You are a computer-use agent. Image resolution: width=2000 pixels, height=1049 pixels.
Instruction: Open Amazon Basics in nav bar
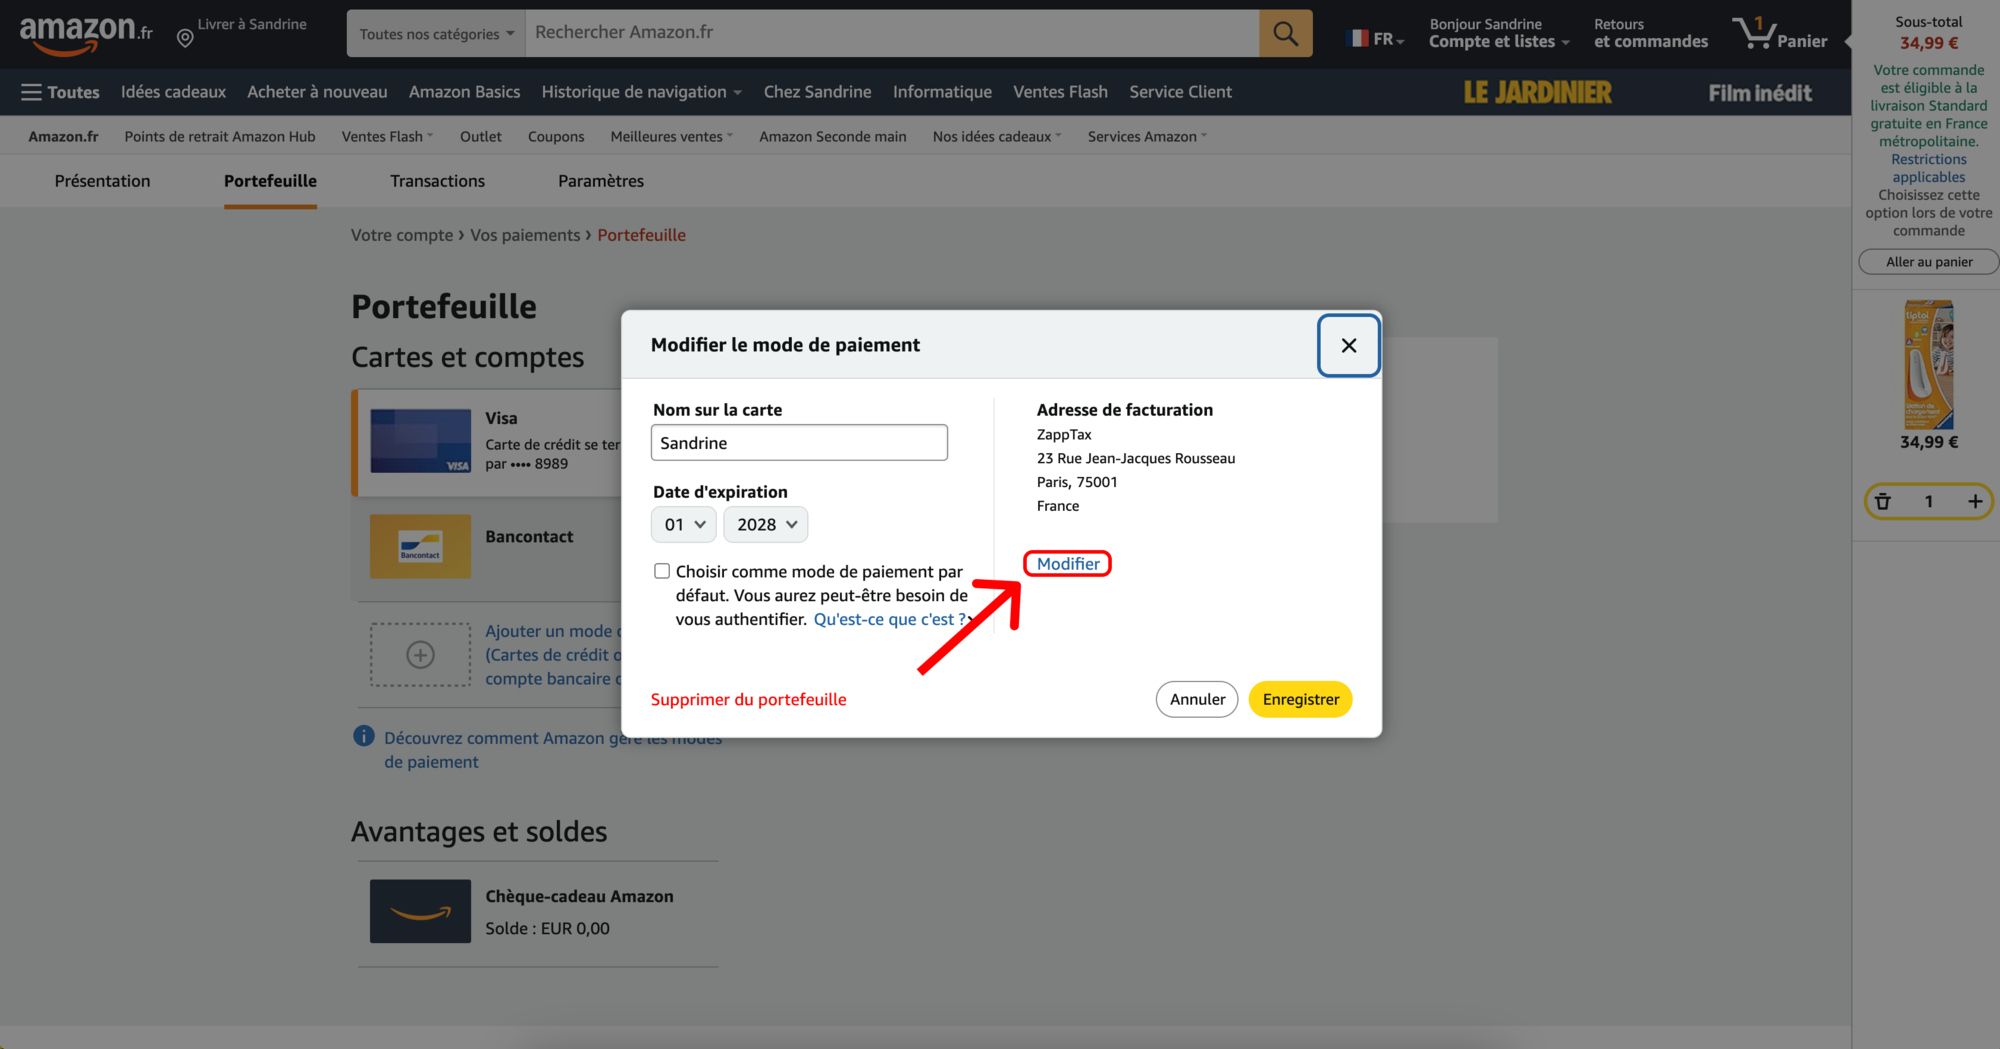[x=464, y=92]
